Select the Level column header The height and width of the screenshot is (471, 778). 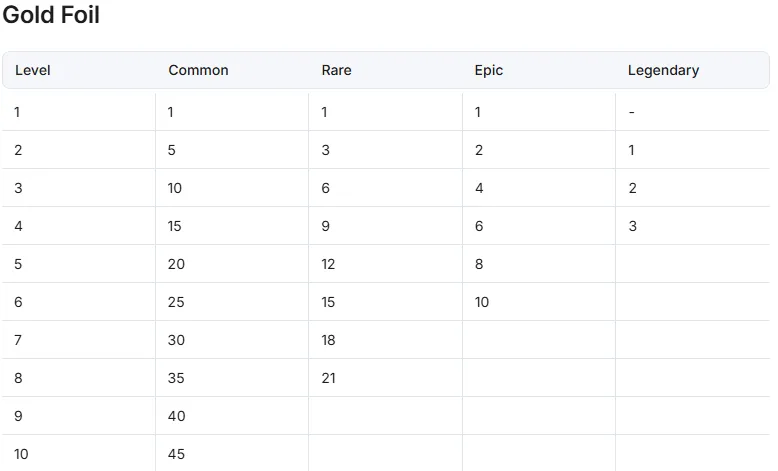tap(33, 70)
